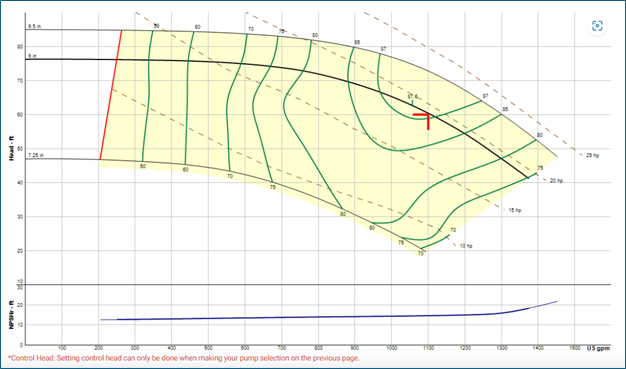Select the '10 hp' power line label
The height and width of the screenshot is (369, 626).
466,246
